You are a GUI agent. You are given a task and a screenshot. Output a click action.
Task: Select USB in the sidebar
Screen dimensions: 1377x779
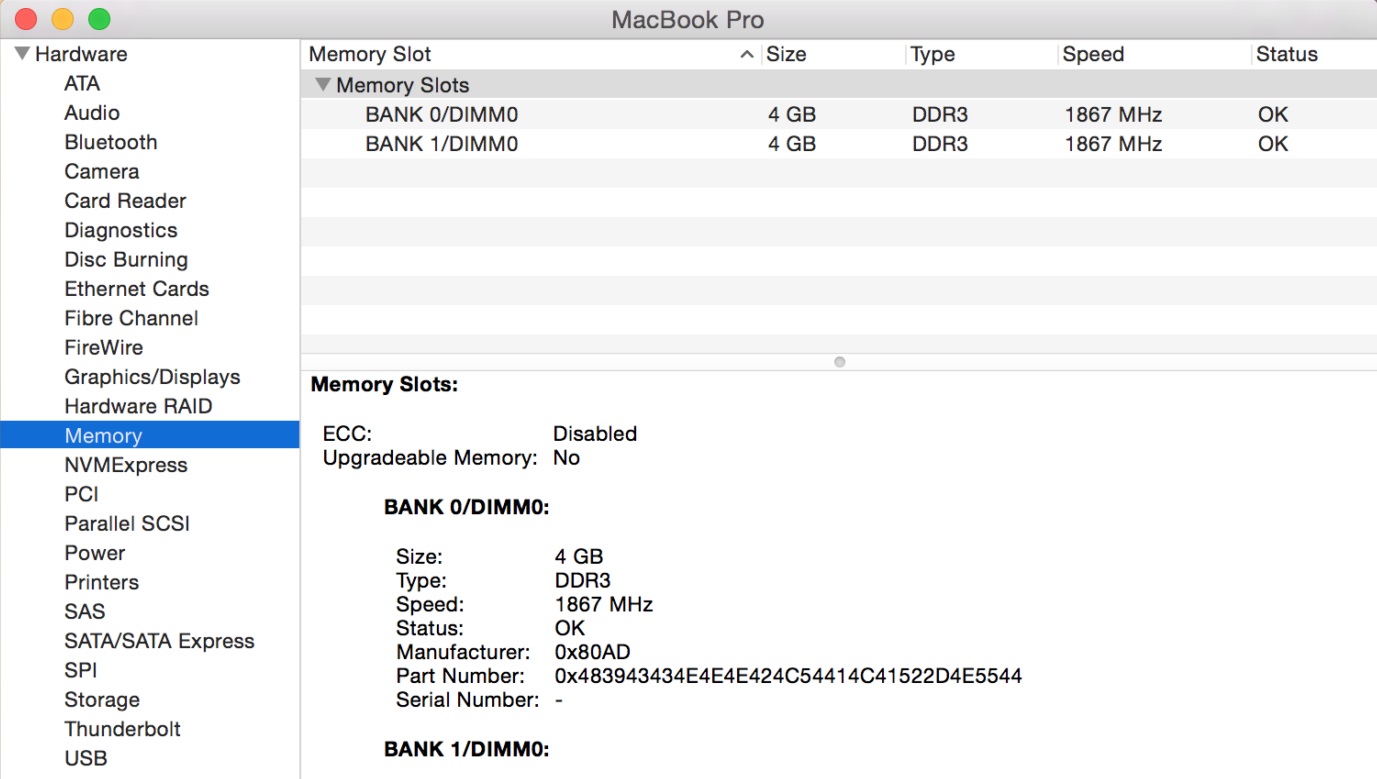coord(85,758)
